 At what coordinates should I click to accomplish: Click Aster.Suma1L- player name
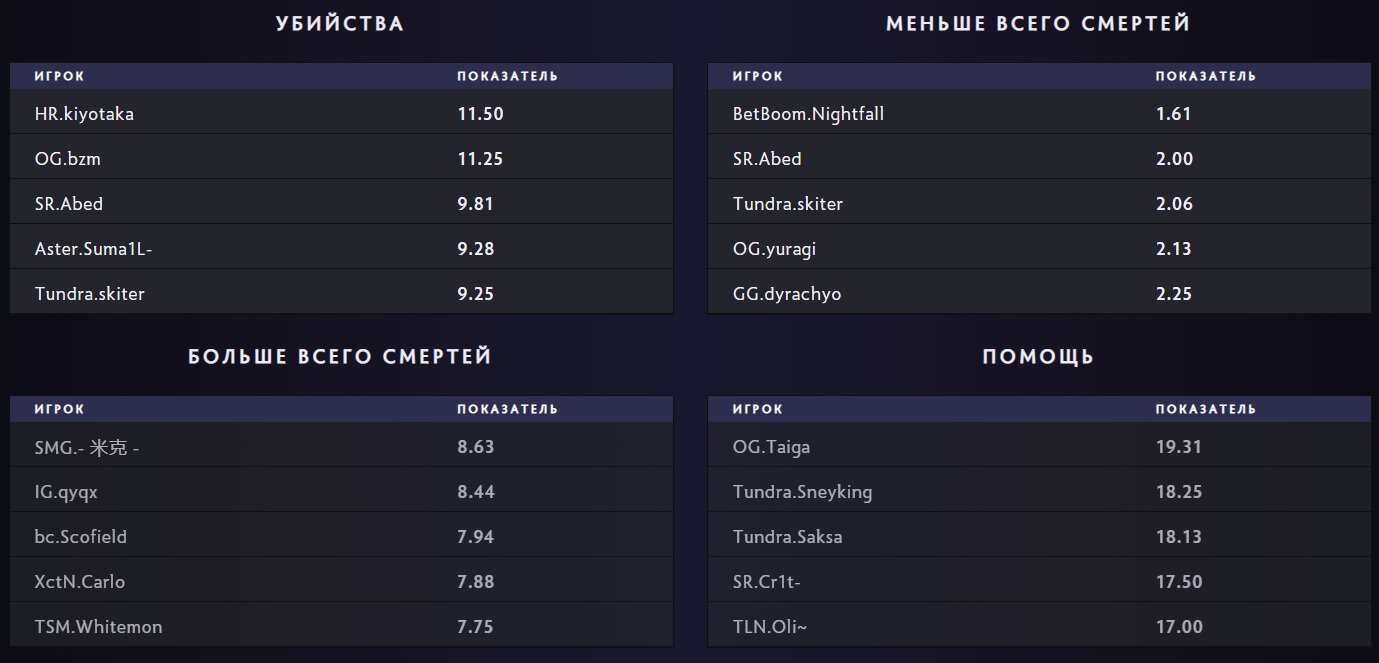coord(93,249)
